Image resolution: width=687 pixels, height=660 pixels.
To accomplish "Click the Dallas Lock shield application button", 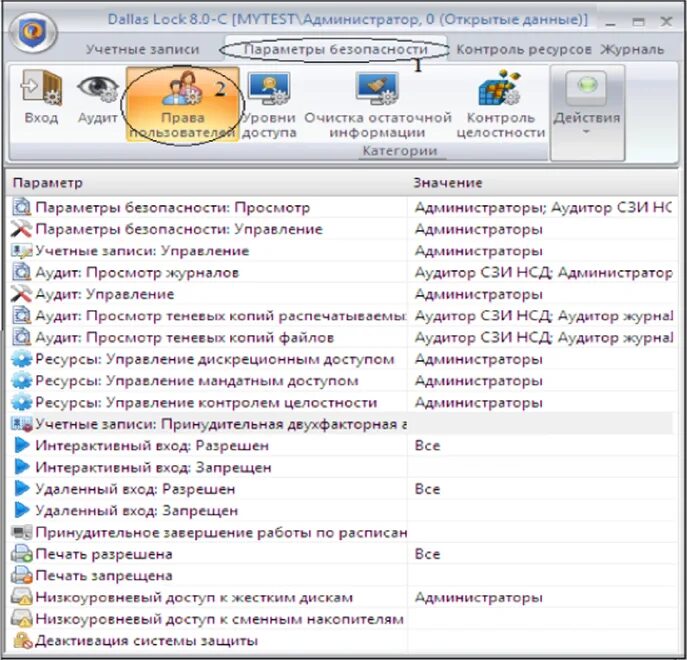I will pyautogui.click(x=33, y=33).
